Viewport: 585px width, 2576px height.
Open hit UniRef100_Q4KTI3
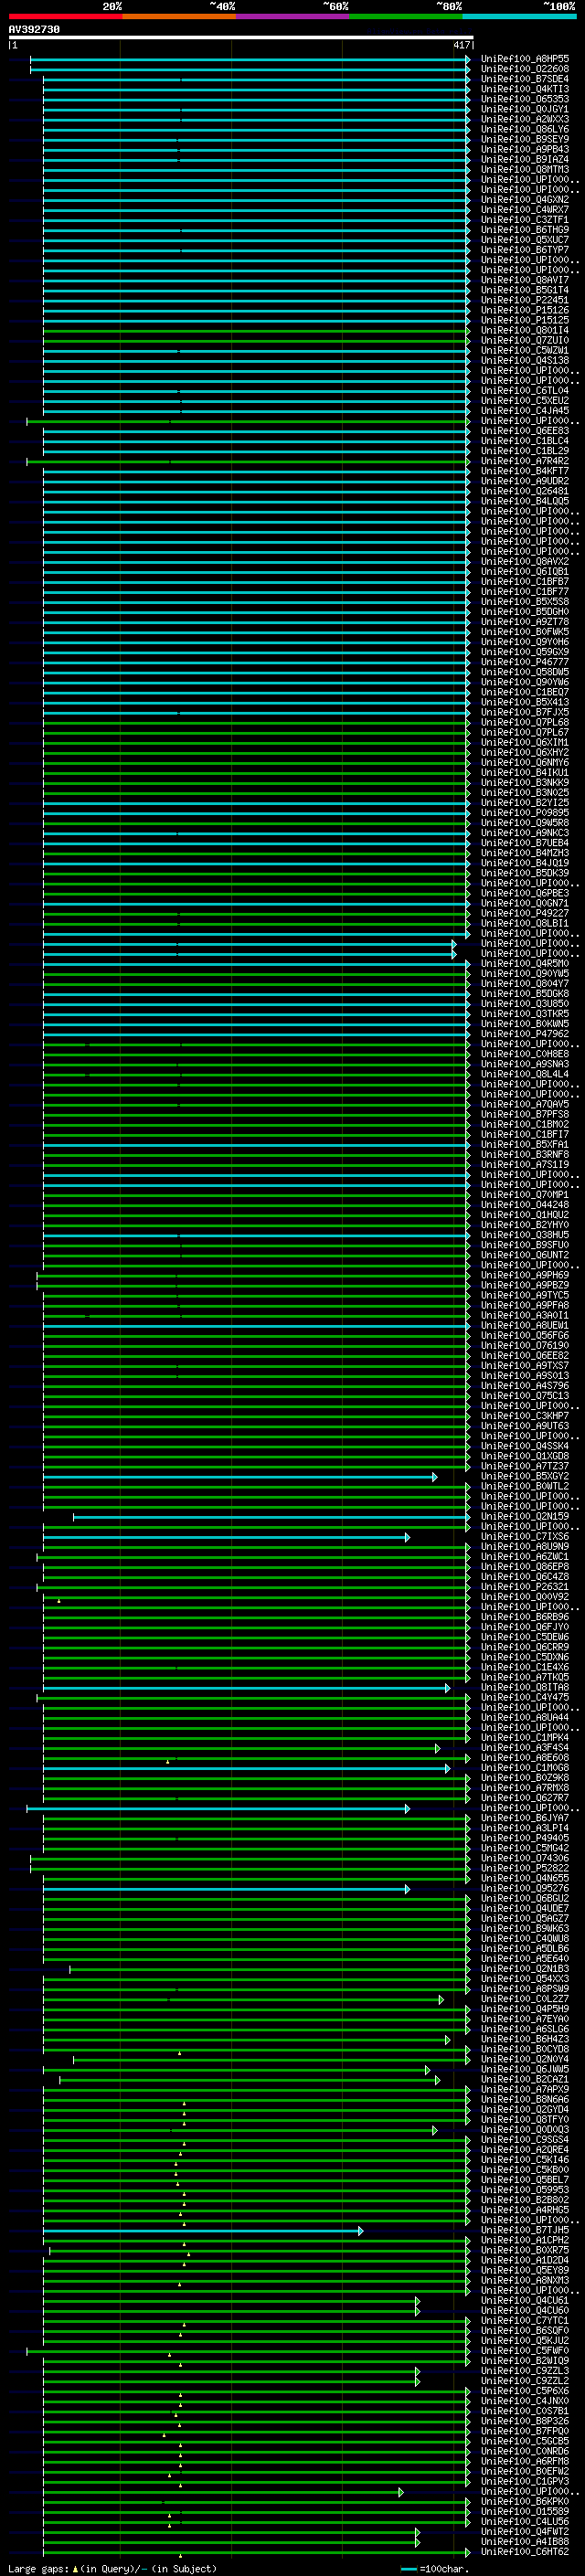[524, 89]
